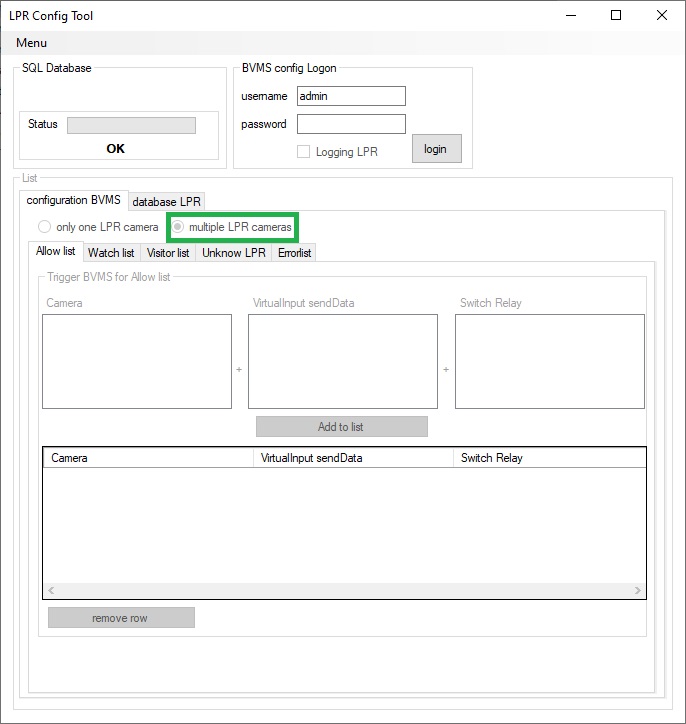Open the Menu in menu bar

click(x=31, y=43)
